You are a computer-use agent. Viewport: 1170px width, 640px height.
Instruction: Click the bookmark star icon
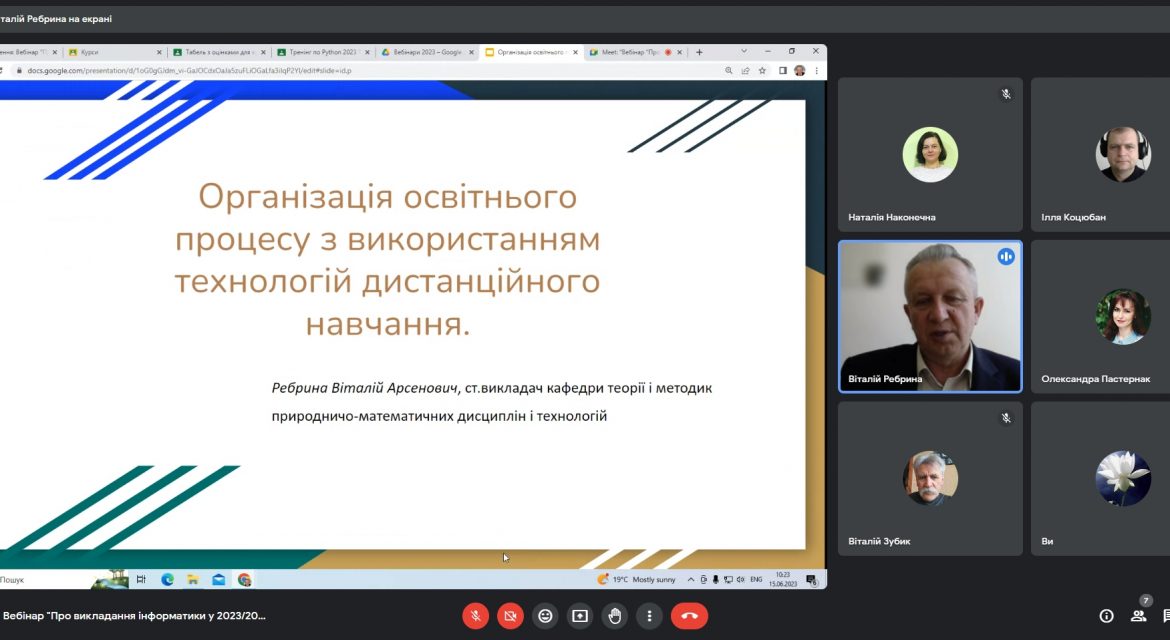pos(762,71)
